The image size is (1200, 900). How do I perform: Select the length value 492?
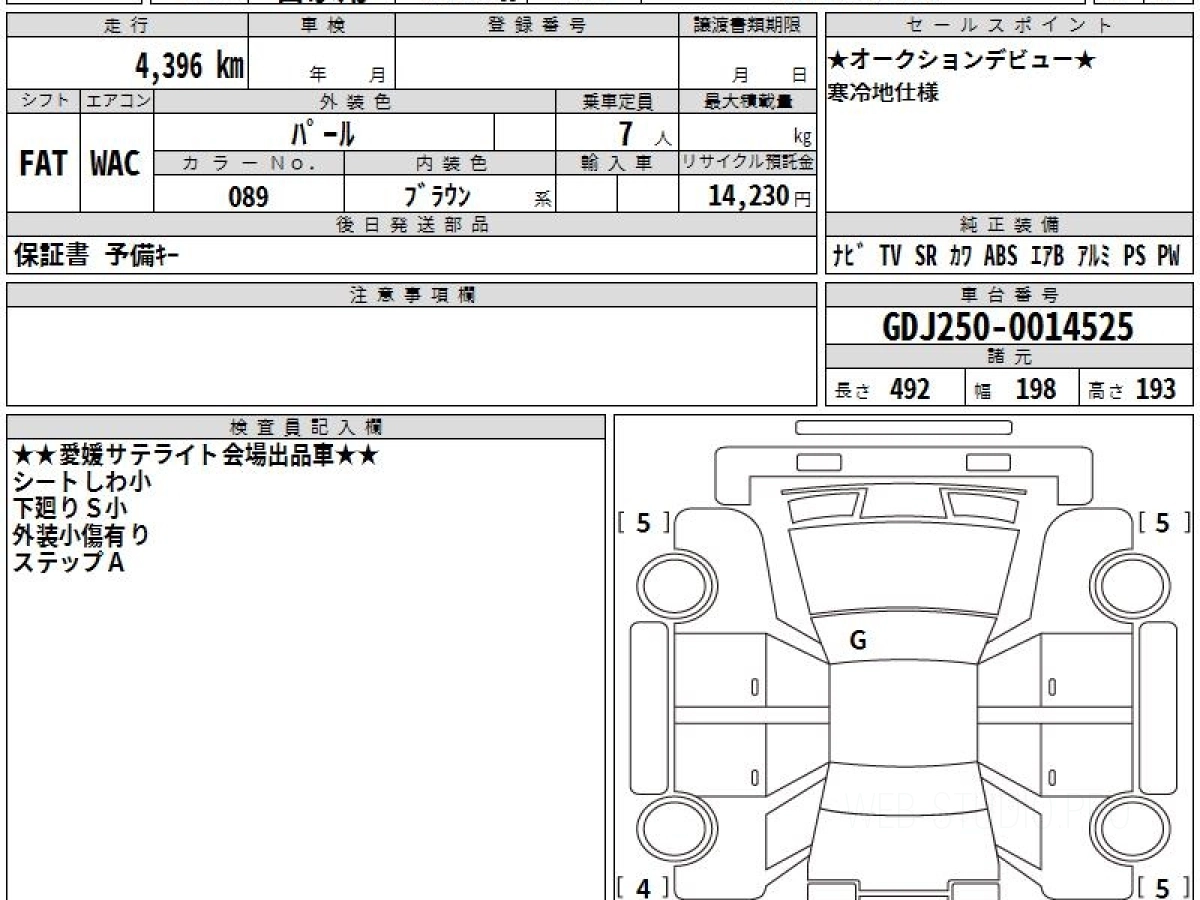910,389
